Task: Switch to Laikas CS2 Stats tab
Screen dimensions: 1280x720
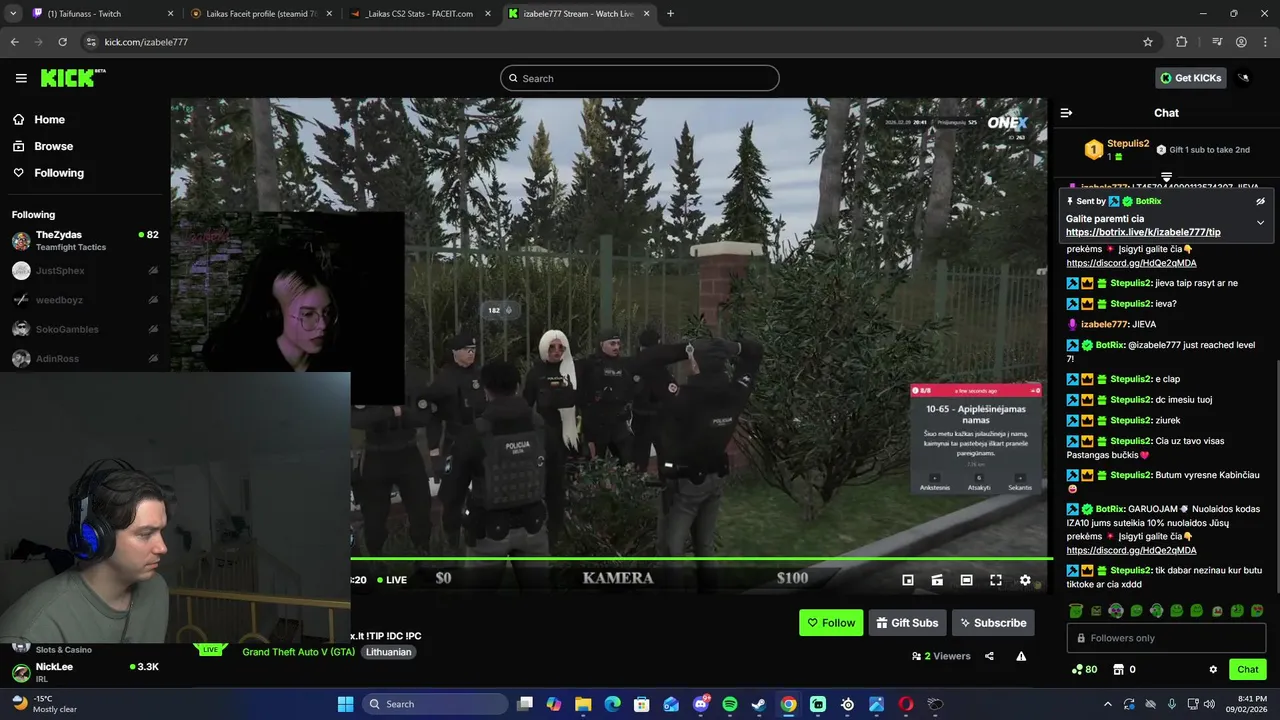Action: [x=420, y=14]
